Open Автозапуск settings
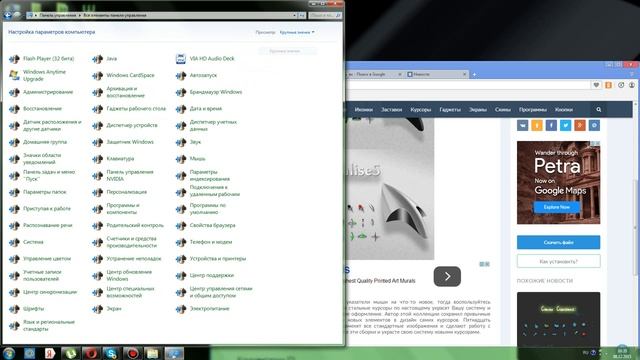 pos(197,76)
